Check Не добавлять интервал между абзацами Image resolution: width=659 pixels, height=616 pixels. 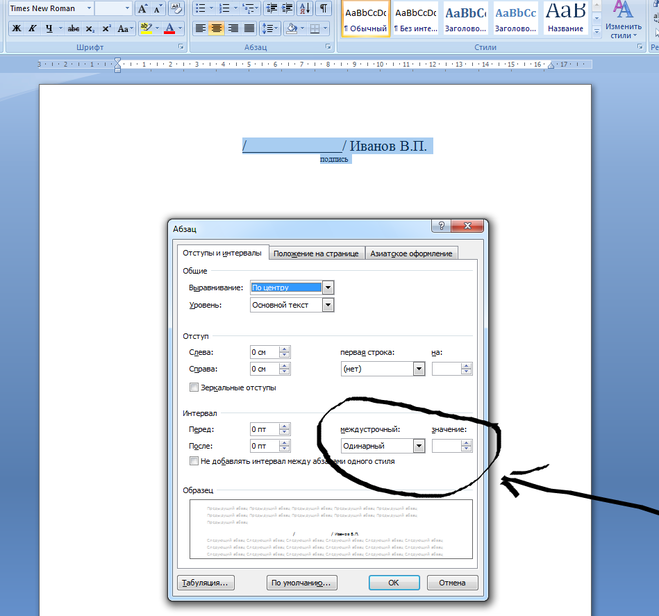pyautogui.click(x=194, y=461)
